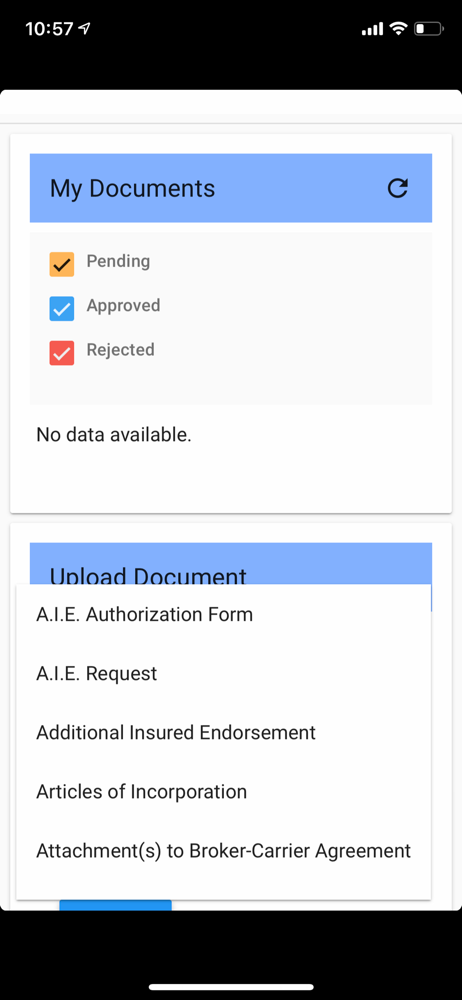Uncheck the Rejected filter checkbox
462x1000 pixels.
pyautogui.click(x=62, y=353)
